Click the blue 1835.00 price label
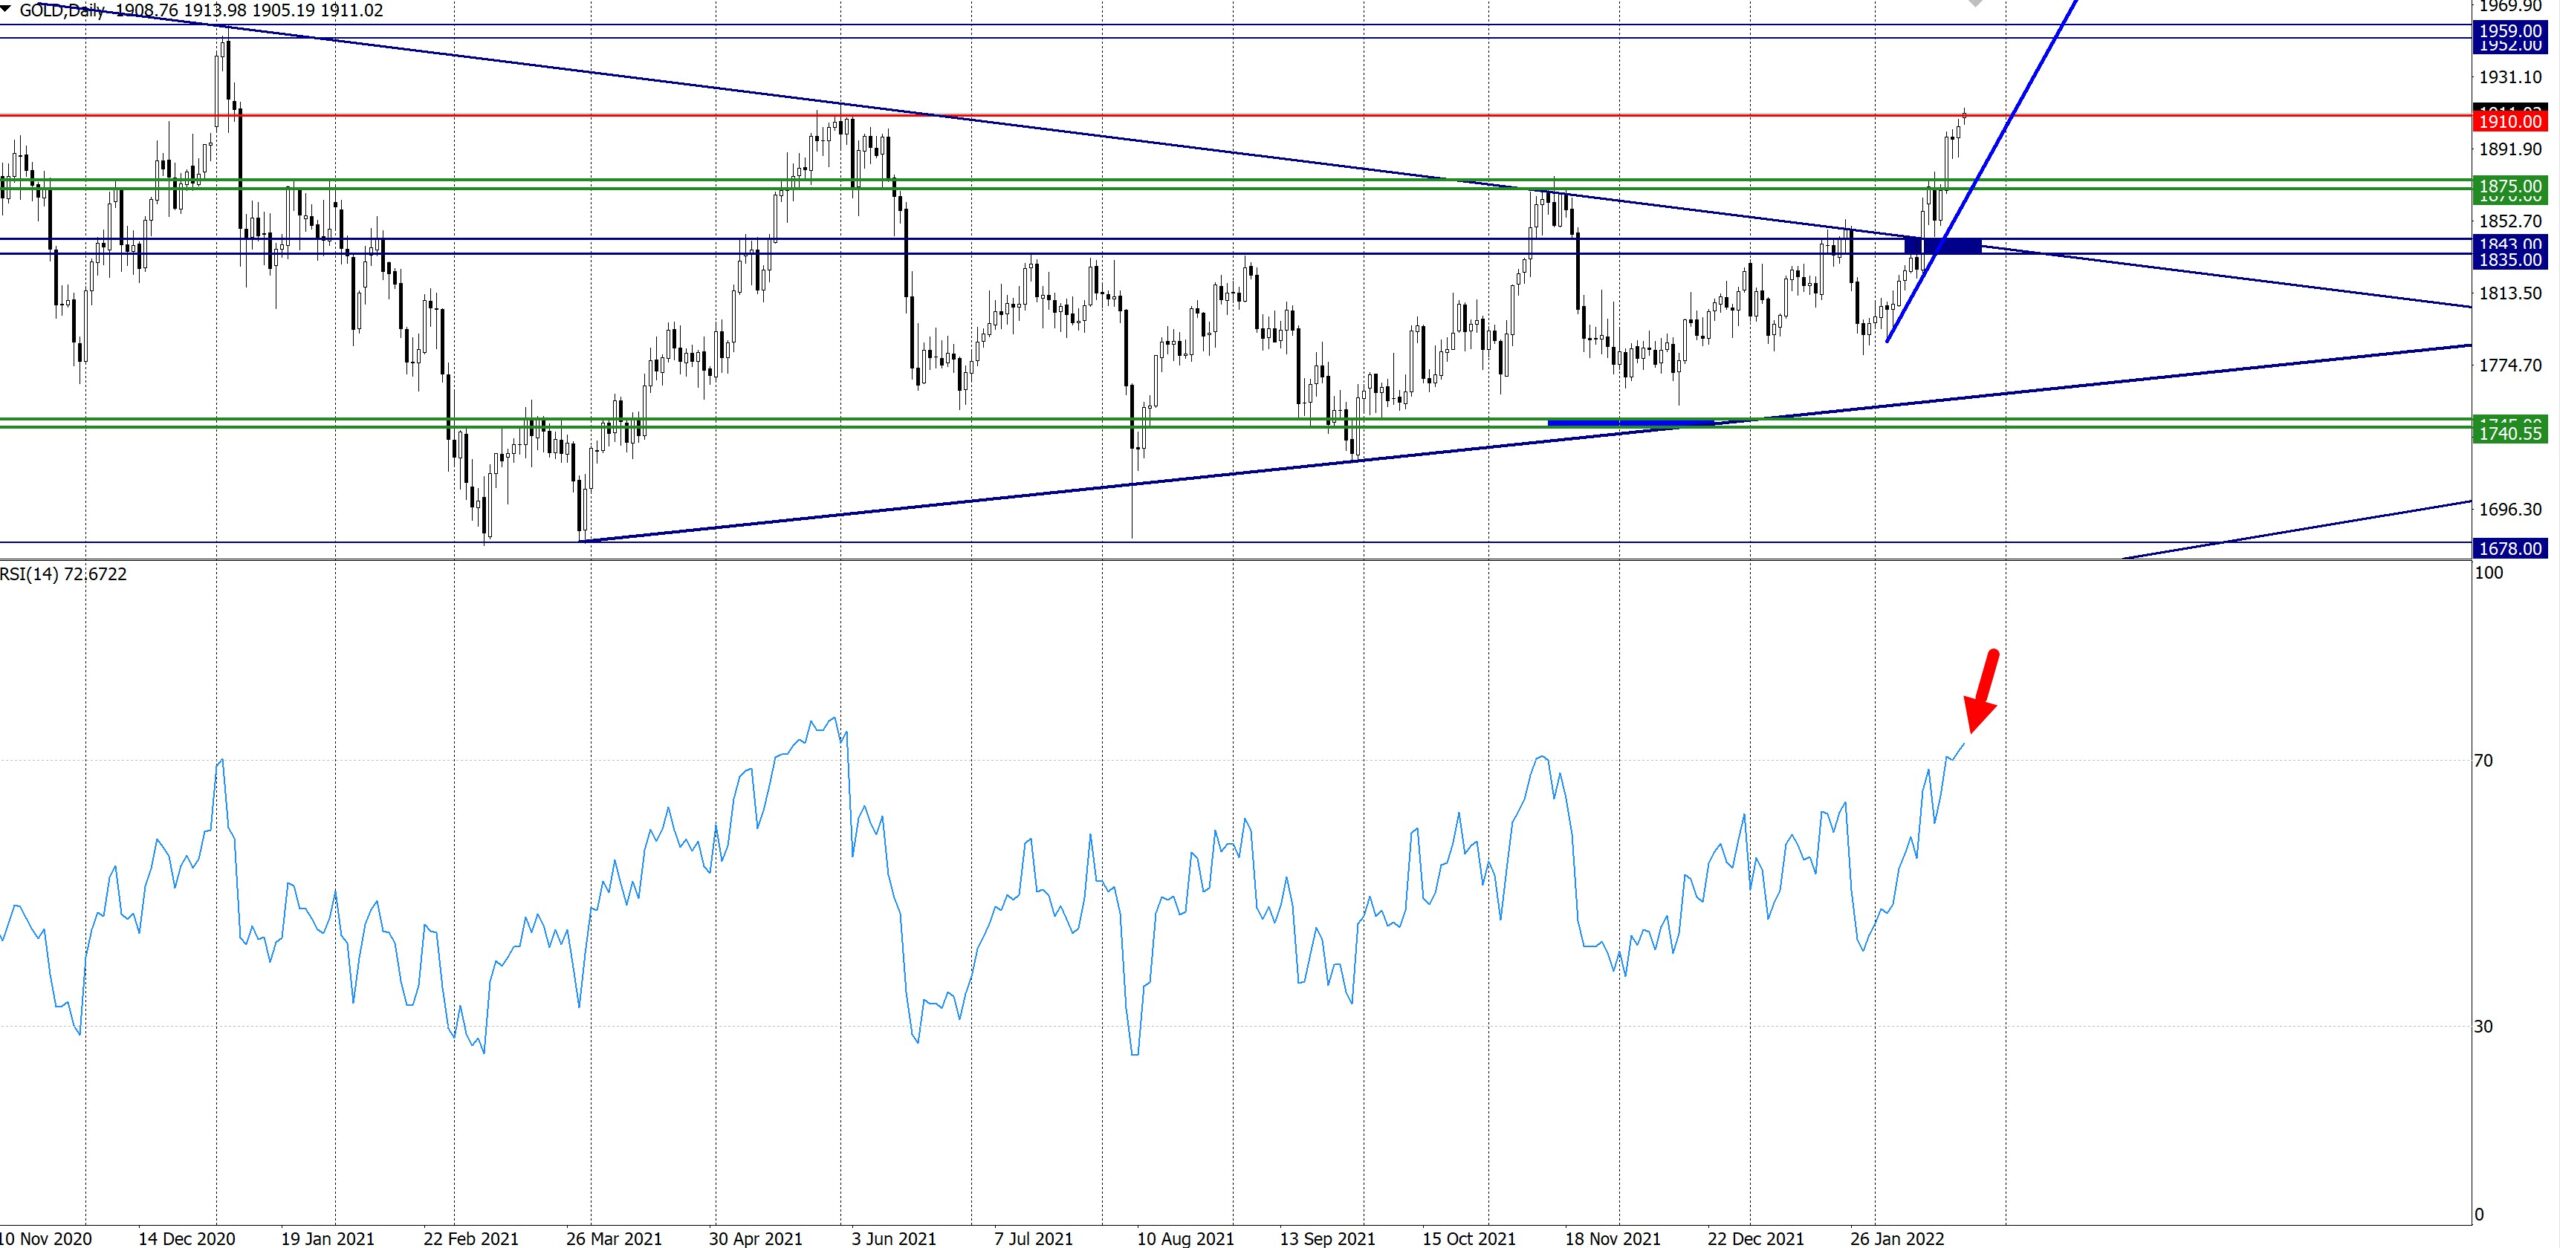2560x1248 pixels. click(x=2509, y=260)
